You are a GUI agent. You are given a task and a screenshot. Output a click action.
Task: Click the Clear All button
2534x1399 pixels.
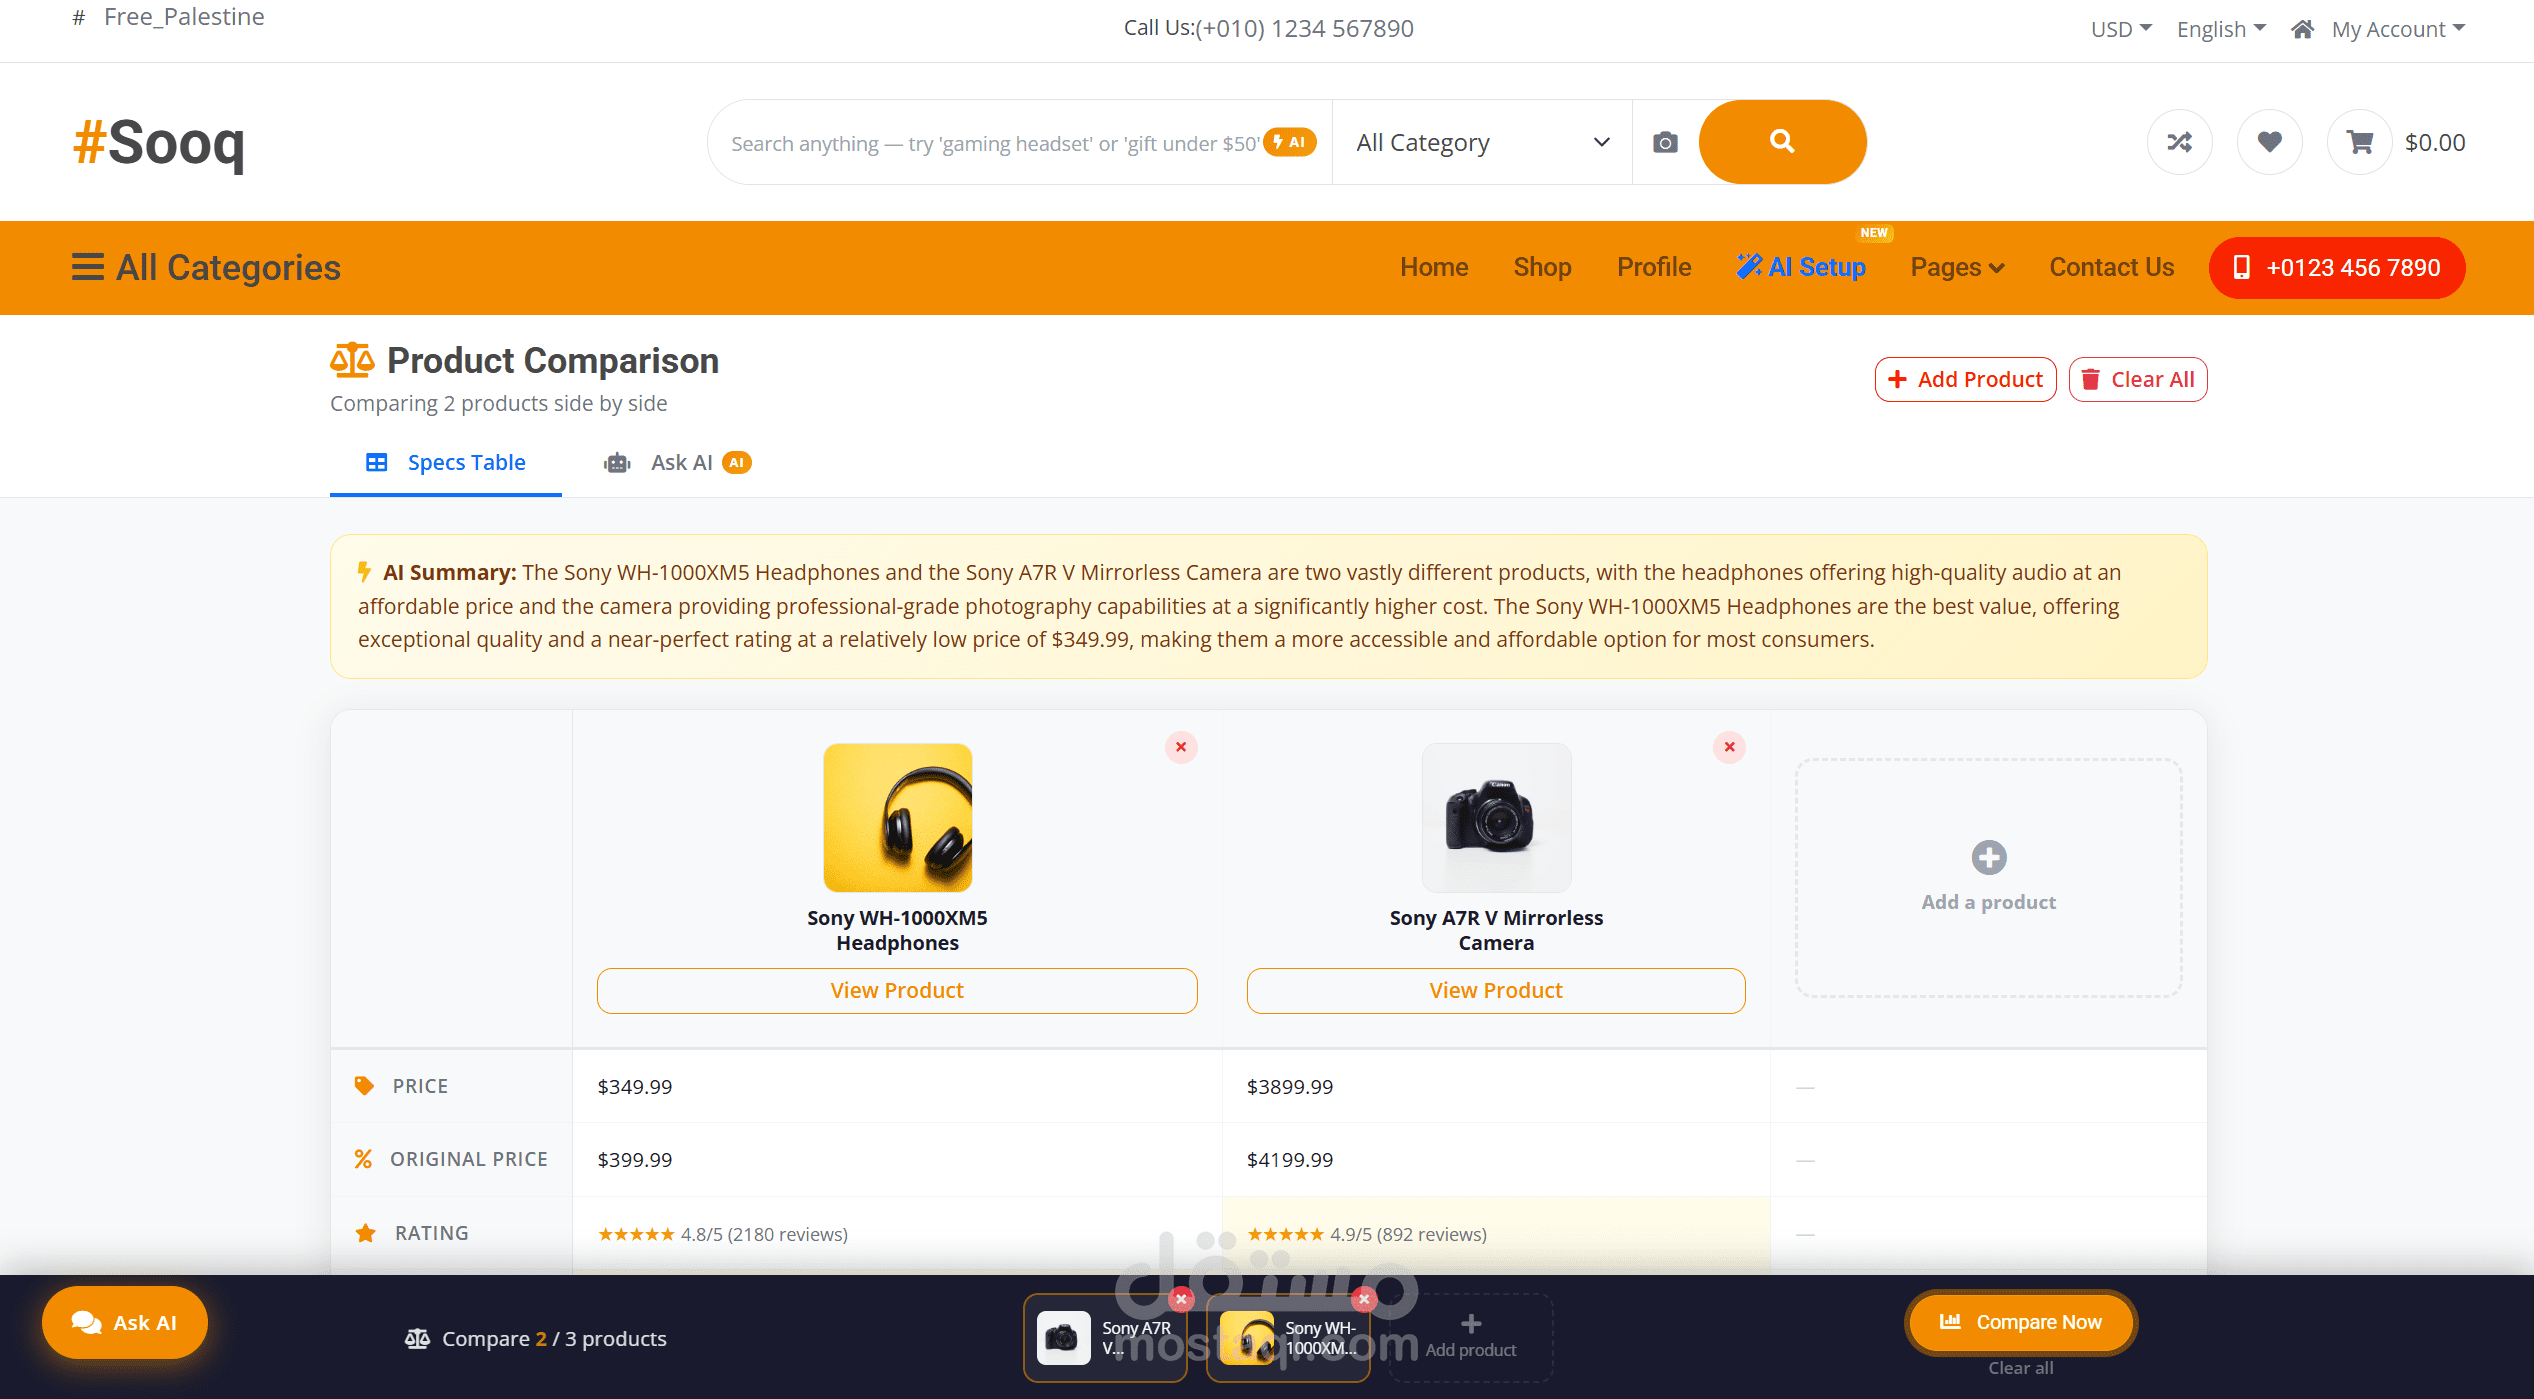point(2137,379)
